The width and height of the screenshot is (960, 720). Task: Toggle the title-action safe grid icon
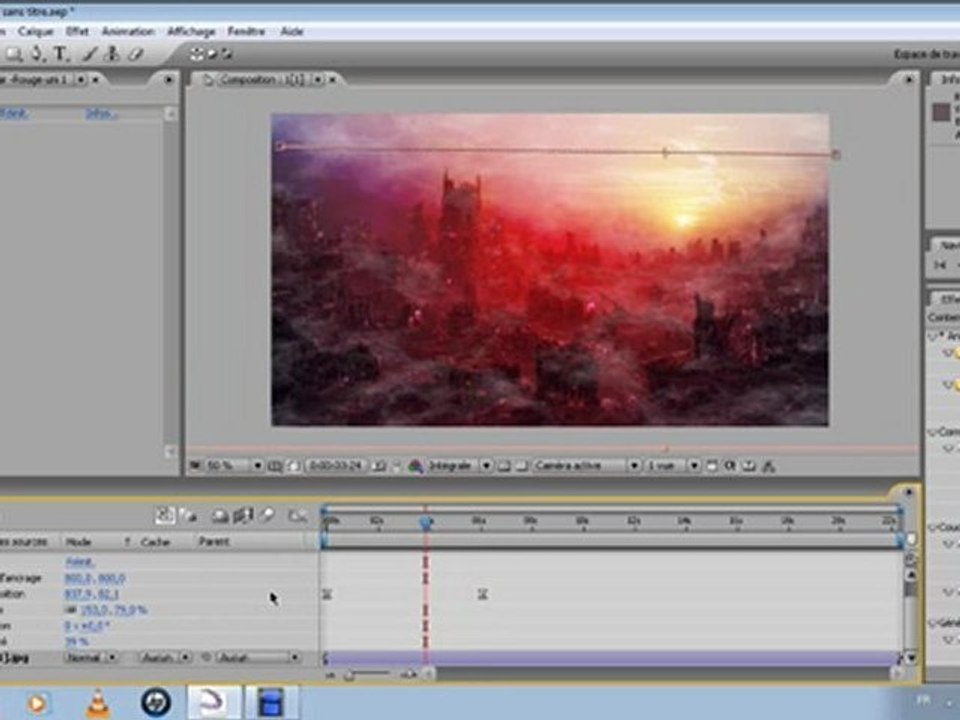(x=275, y=466)
